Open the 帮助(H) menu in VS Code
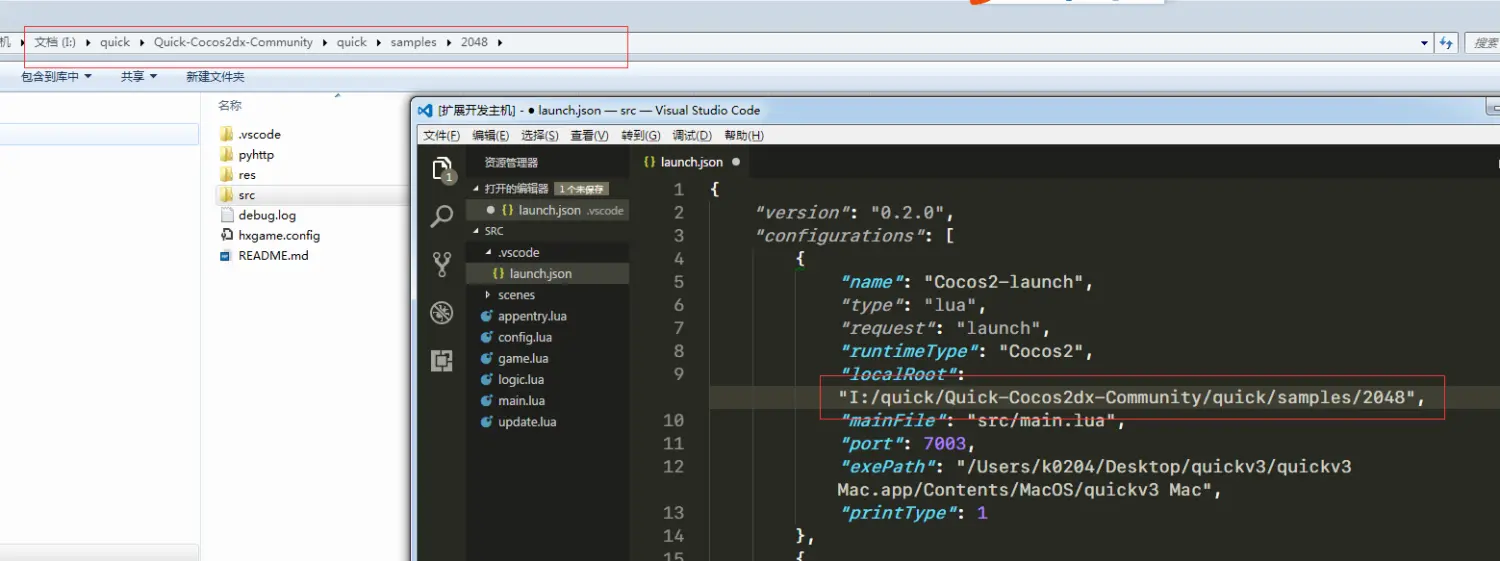Viewport: 1500px width, 561px height. (744, 136)
